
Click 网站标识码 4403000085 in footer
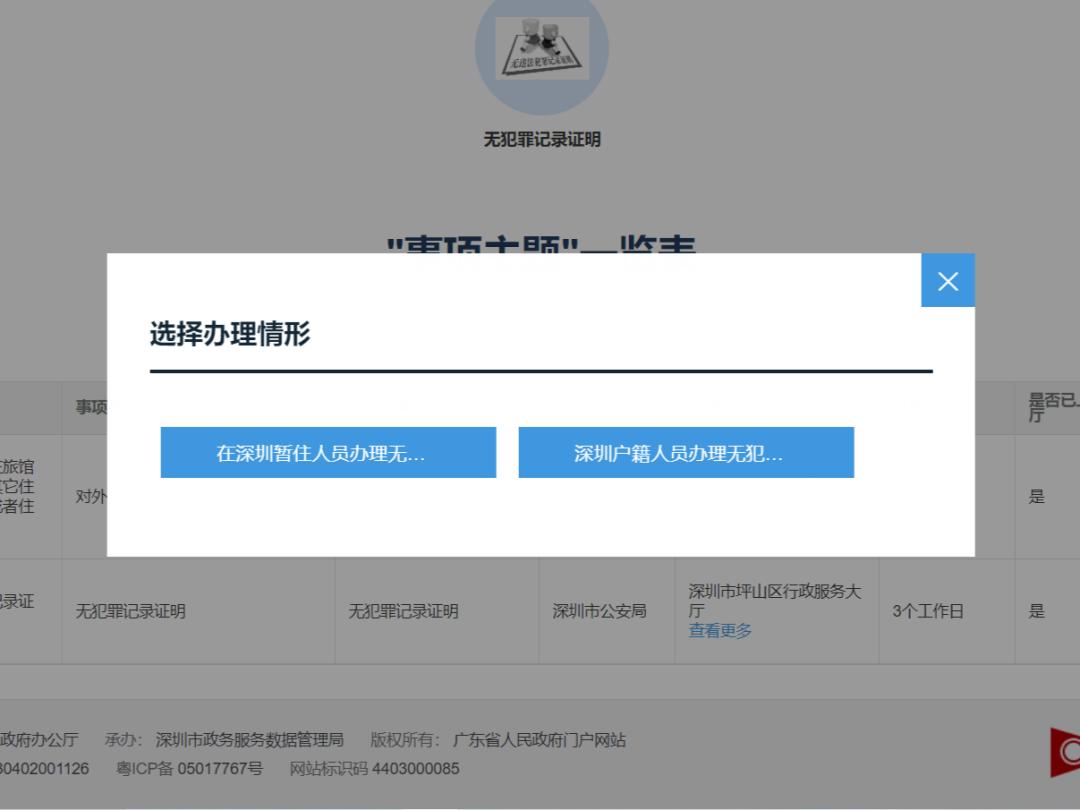(374, 769)
